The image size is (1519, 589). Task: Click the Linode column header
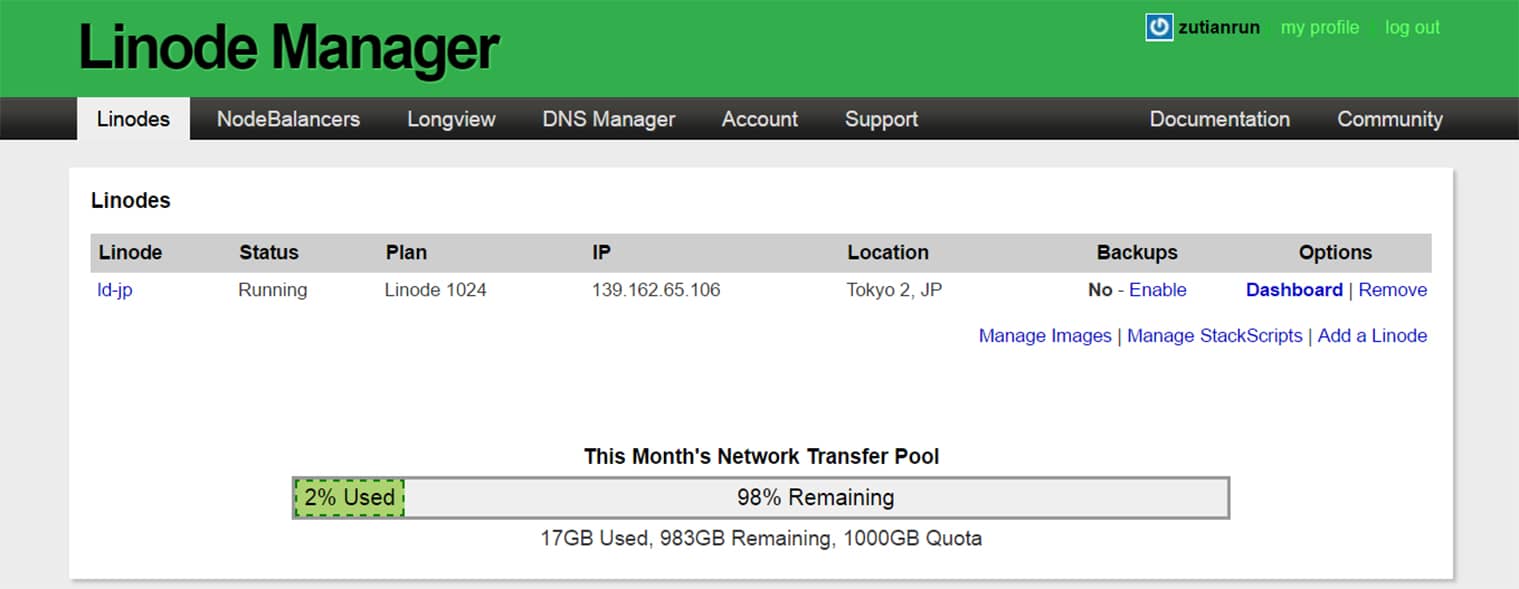[130, 253]
